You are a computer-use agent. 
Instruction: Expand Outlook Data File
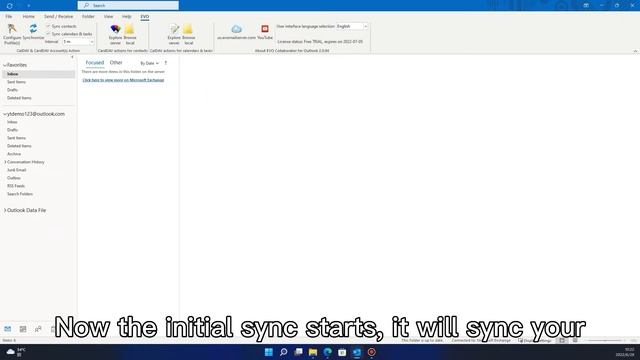click(5, 210)
